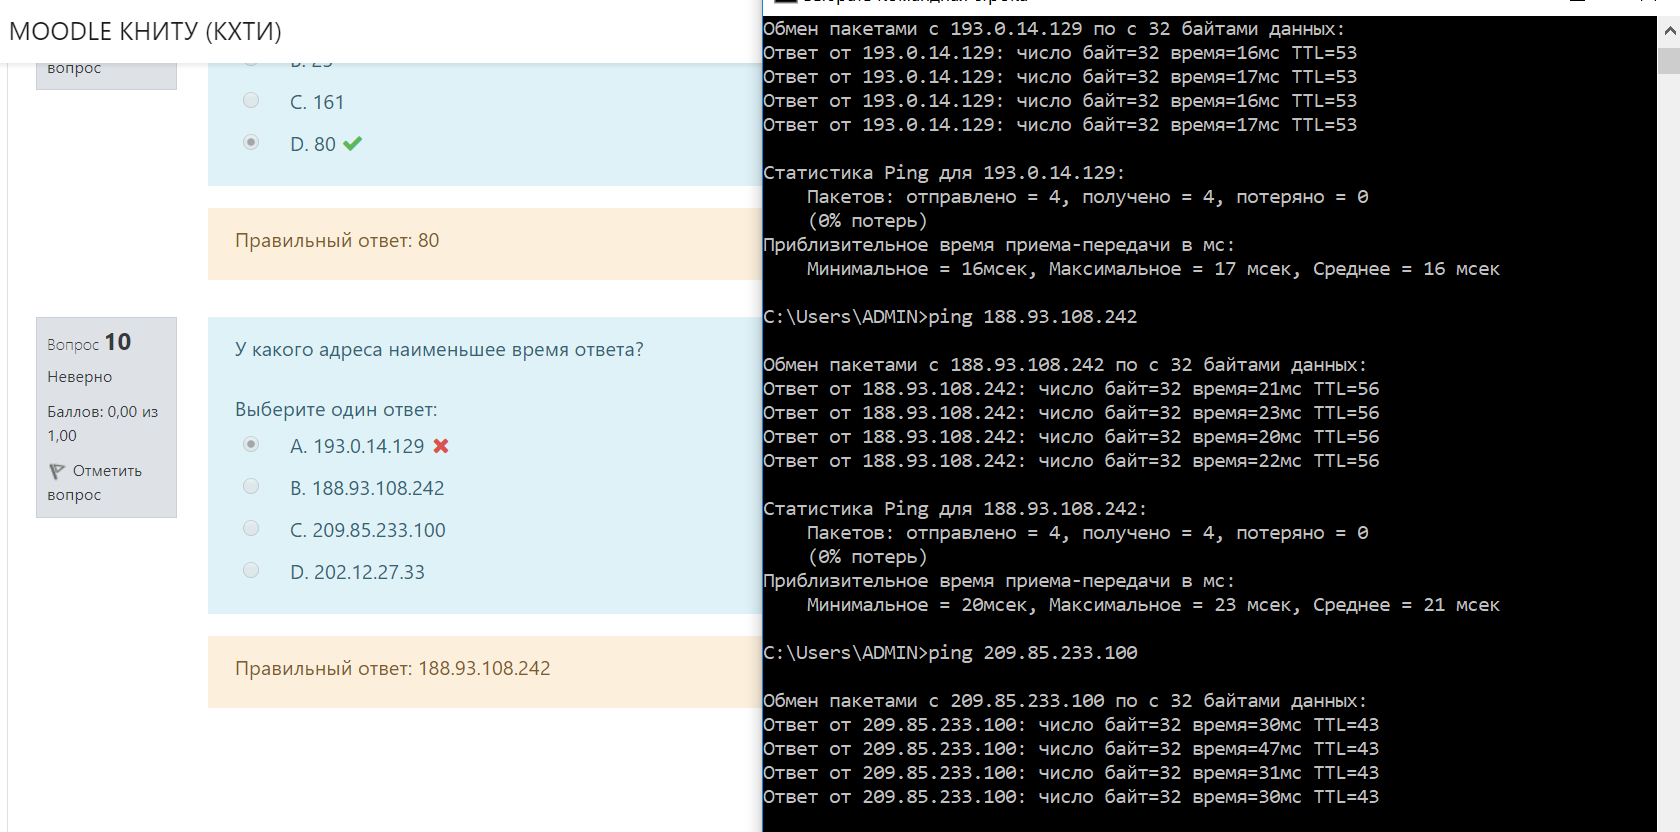Click the line Обмен пакетами с 193.0.14.129

click(1054, 29)
